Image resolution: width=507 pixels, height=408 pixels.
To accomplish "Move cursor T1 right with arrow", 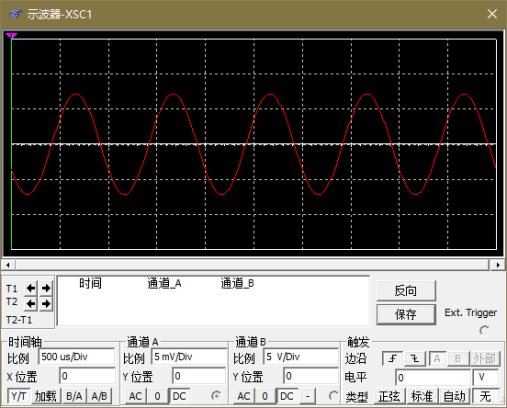I will click(x=46, y=288).
